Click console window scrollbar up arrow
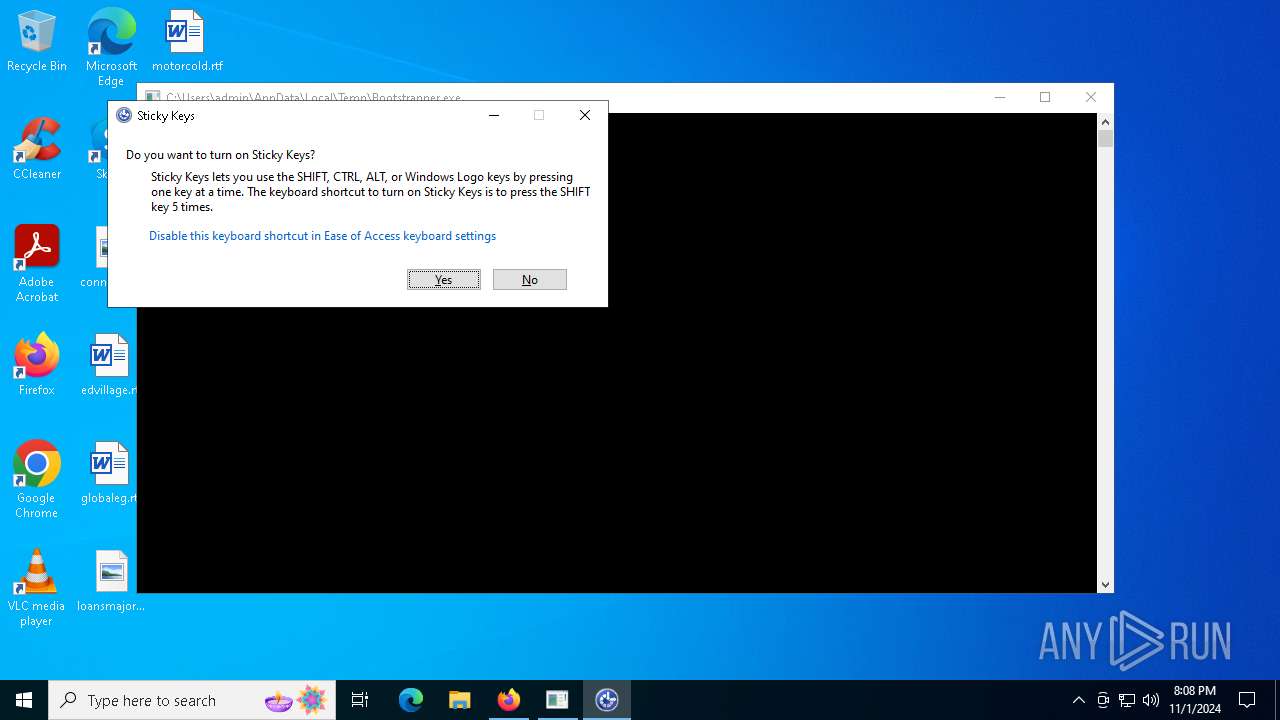This screenshot has height=720, width=1280. [1105, 121]
